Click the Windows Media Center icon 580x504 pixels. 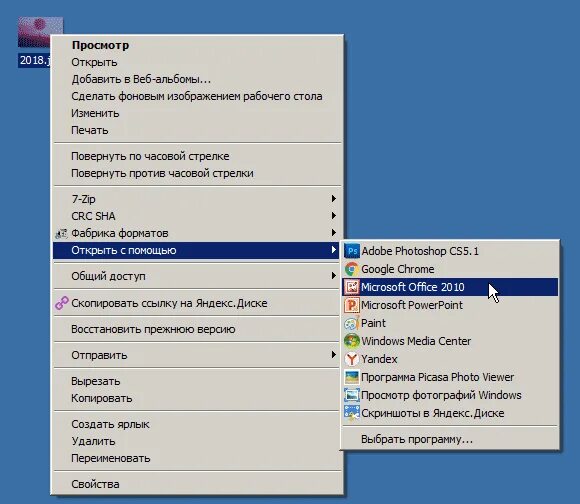pyautogui.click(x=351, y=341)
